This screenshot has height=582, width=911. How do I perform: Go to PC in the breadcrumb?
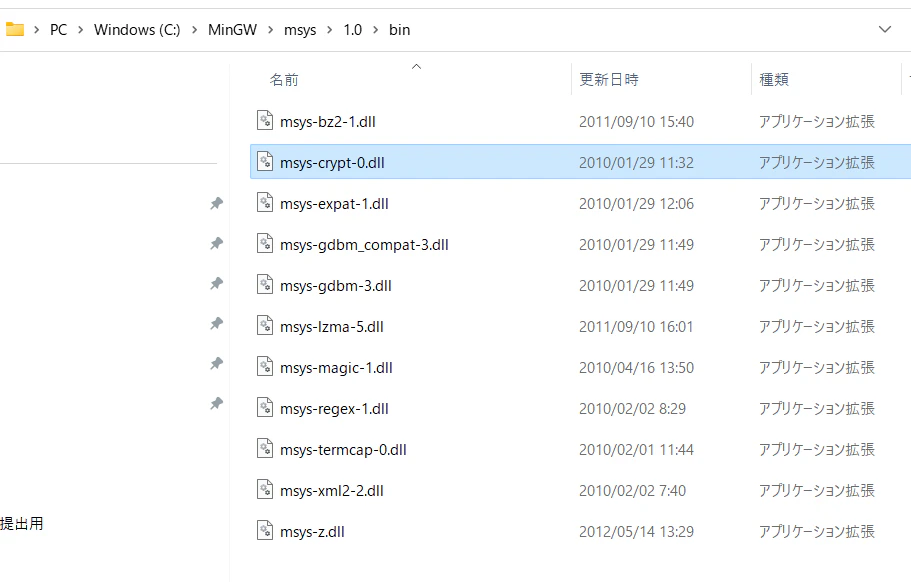tap(58, 30)
